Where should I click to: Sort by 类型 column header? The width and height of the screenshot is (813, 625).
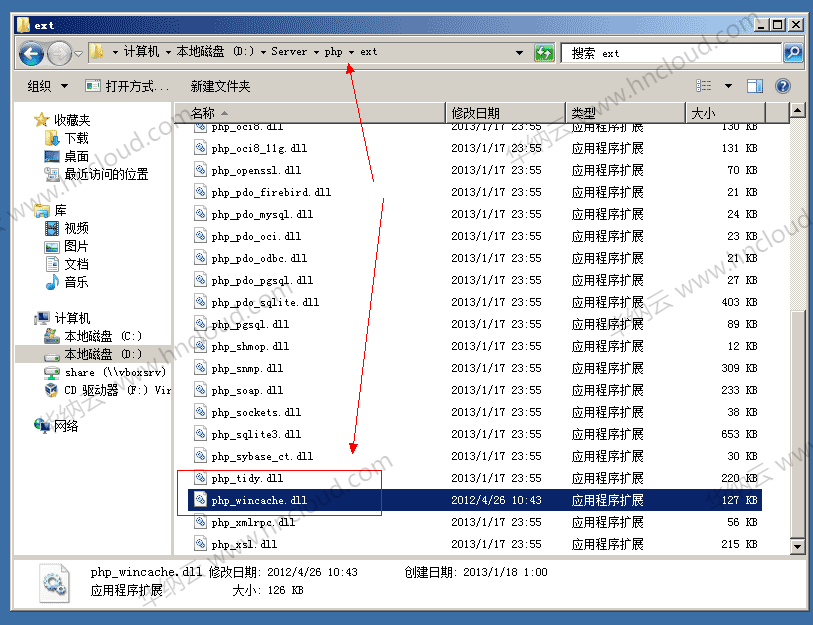[625, 113]
